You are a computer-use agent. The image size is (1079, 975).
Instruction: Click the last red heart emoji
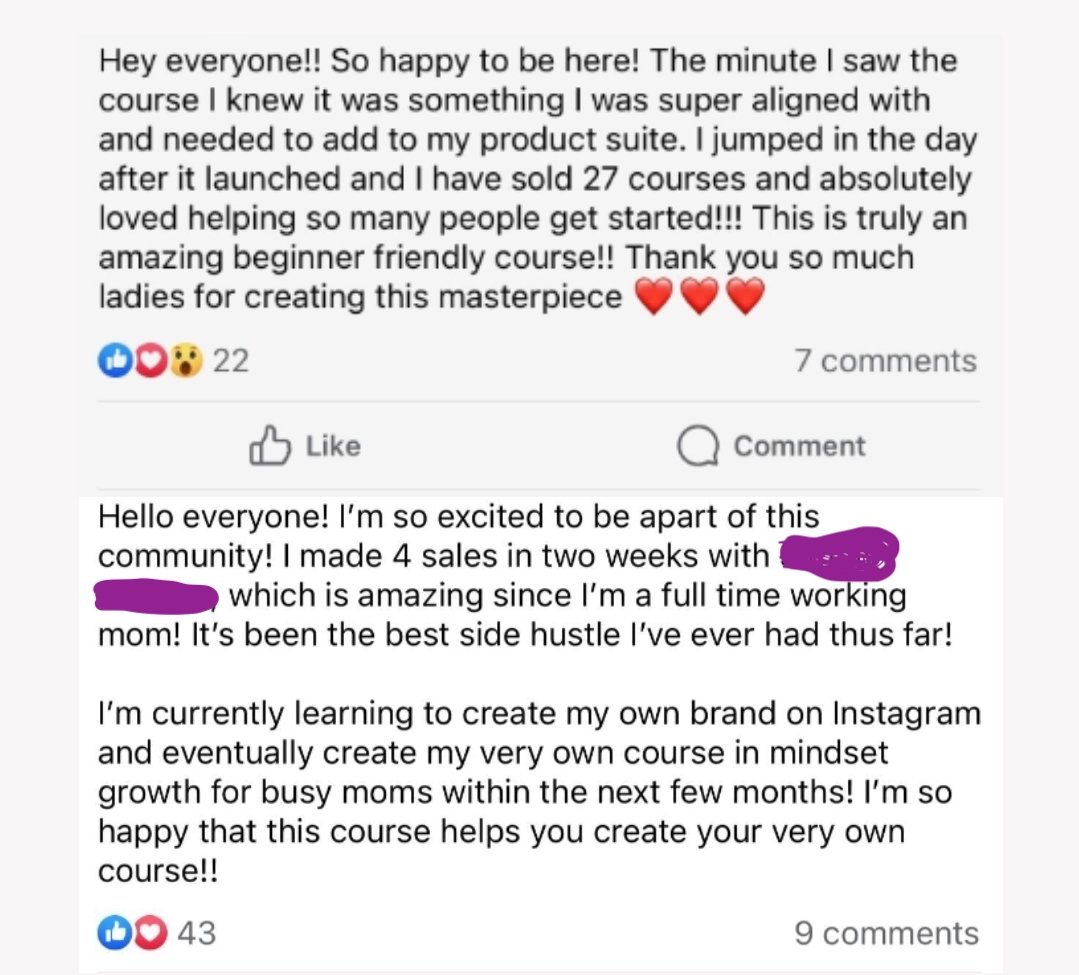pyautogui.click(x=744, y=298)
